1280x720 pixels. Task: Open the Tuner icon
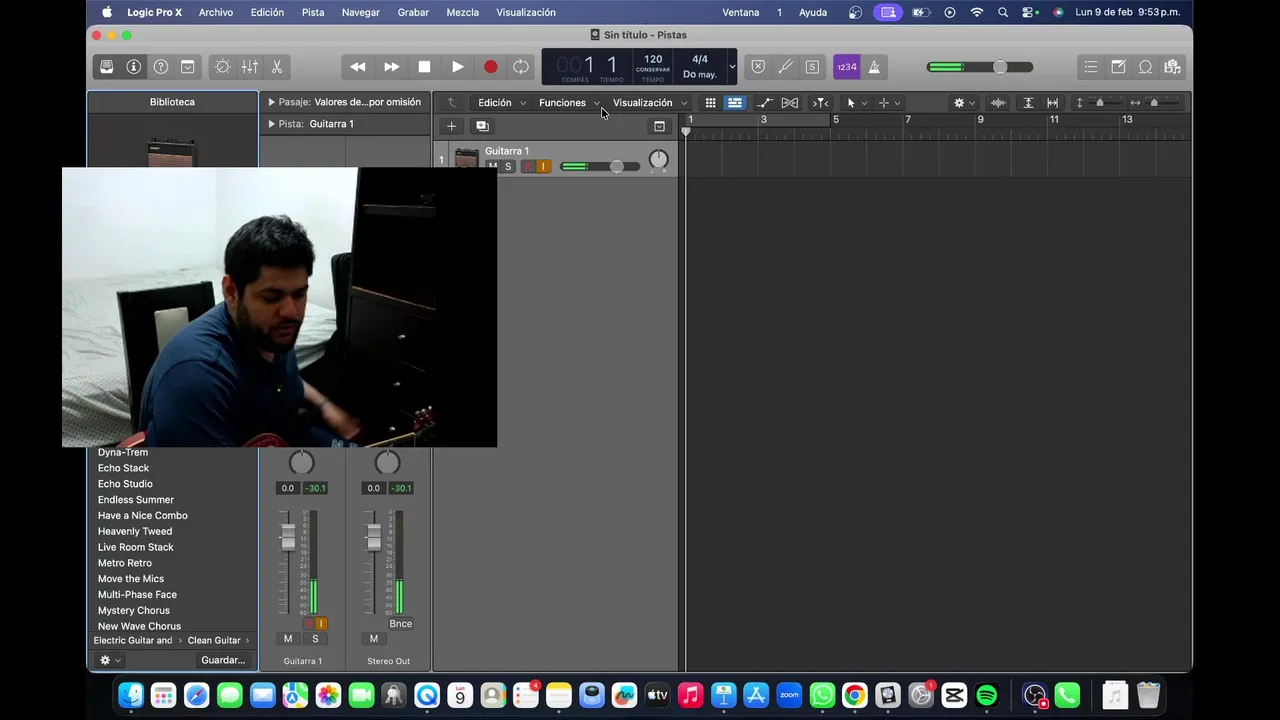point(785,67)
